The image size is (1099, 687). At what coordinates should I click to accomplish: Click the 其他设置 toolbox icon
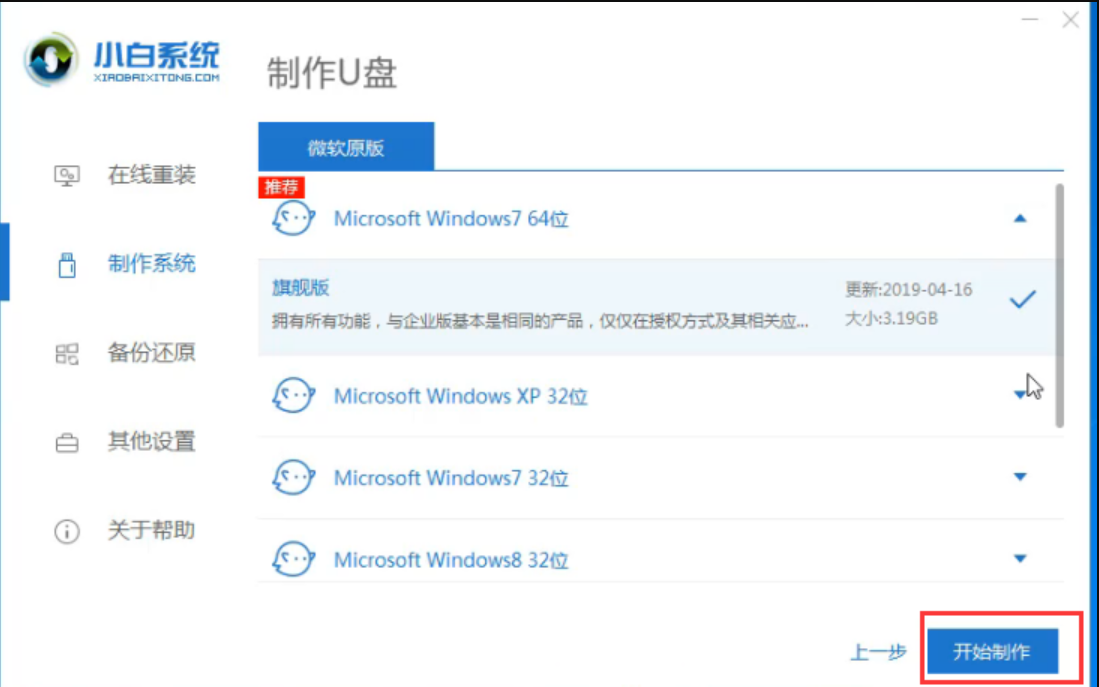coord(67,442)
